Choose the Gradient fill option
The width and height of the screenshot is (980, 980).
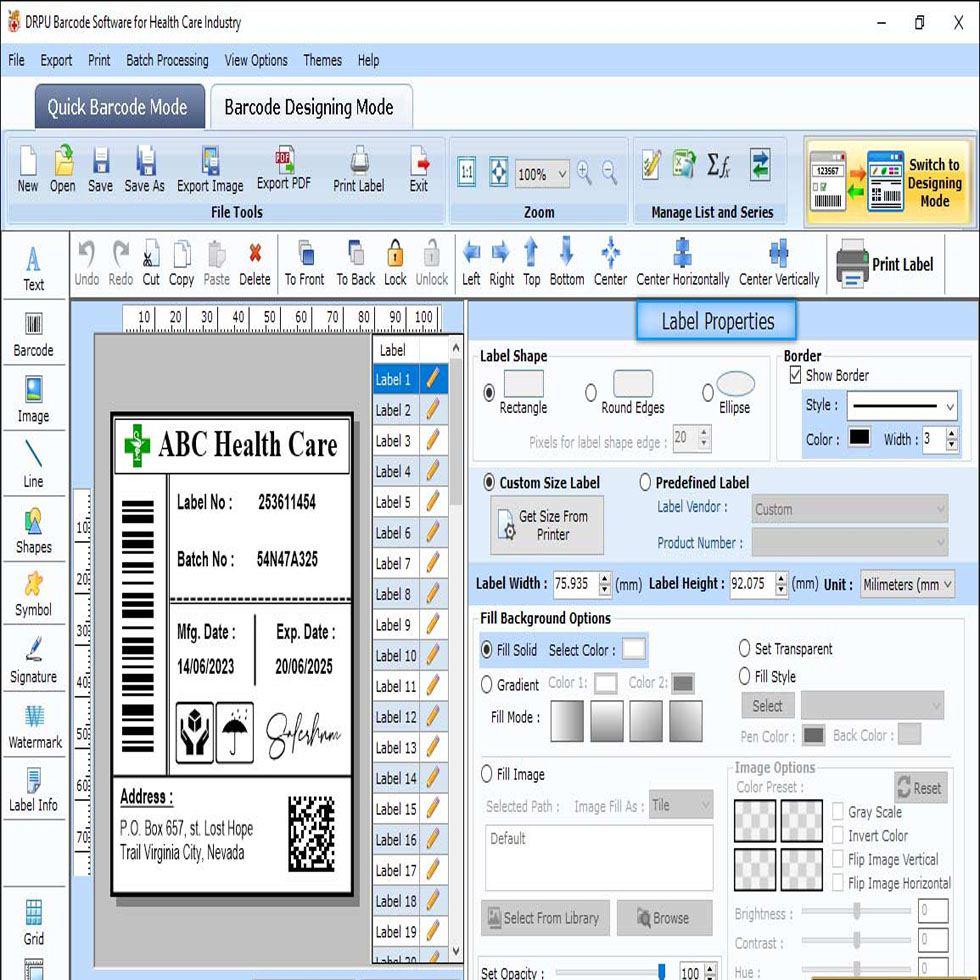[487, 685]
